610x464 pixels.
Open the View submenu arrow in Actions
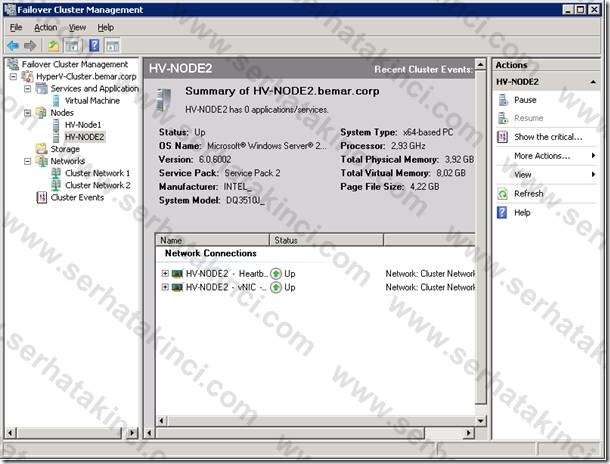point(593,174)
